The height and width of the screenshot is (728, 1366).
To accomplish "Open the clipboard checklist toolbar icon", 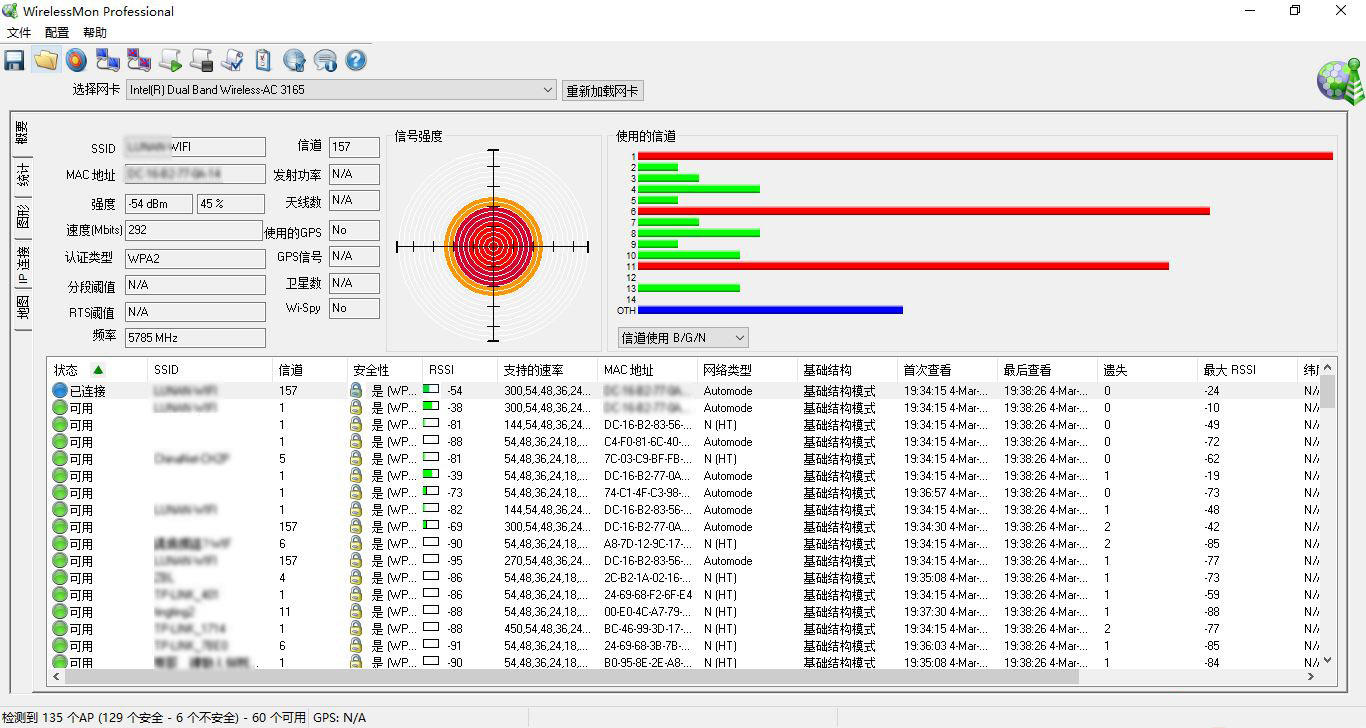I will pyautogui.click(x=263, y=61).
